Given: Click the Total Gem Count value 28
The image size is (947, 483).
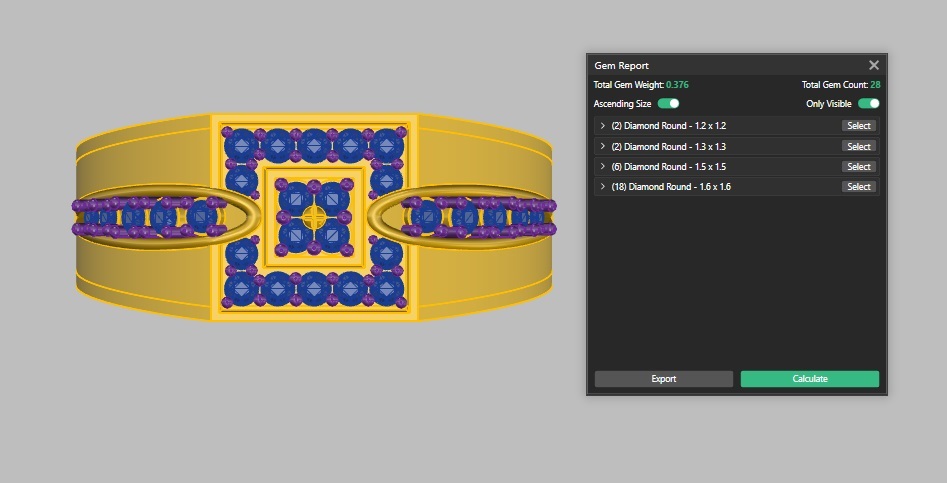Looking at the screenshot, I should click(875, 85).
